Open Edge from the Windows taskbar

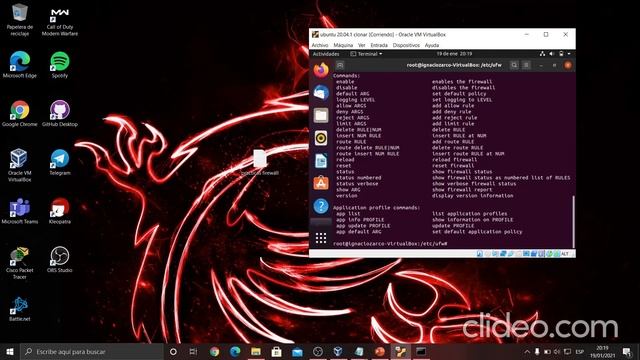235,351
